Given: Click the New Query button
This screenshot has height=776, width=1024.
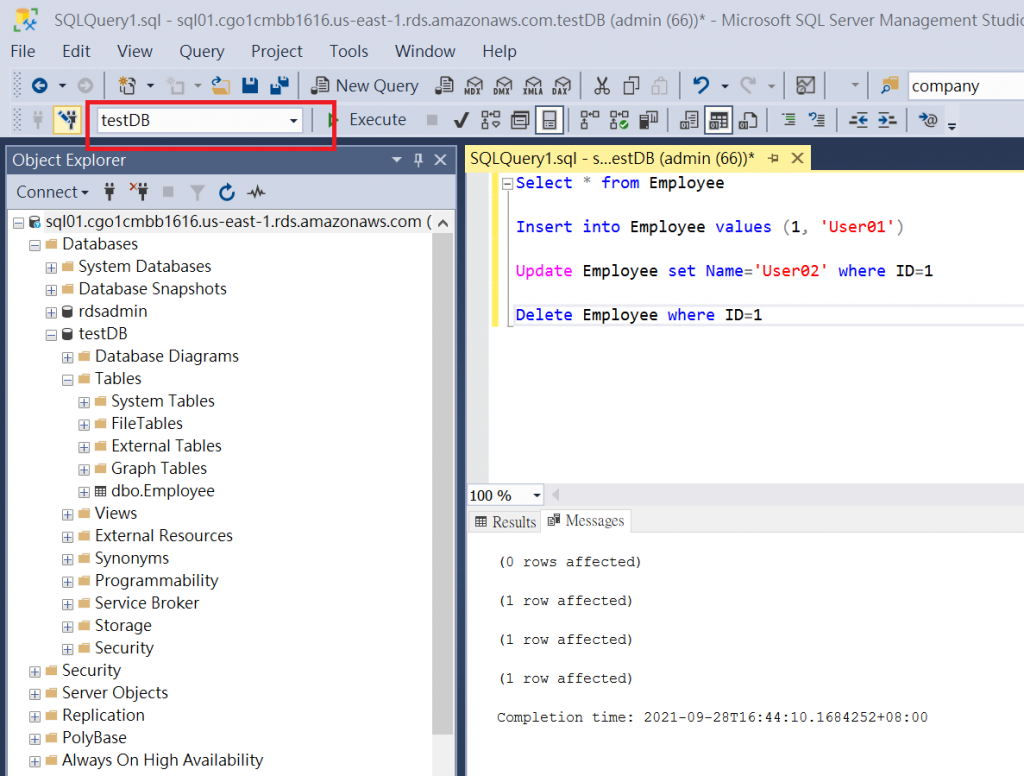Looking at the screenshot, I should pos(364,86).
